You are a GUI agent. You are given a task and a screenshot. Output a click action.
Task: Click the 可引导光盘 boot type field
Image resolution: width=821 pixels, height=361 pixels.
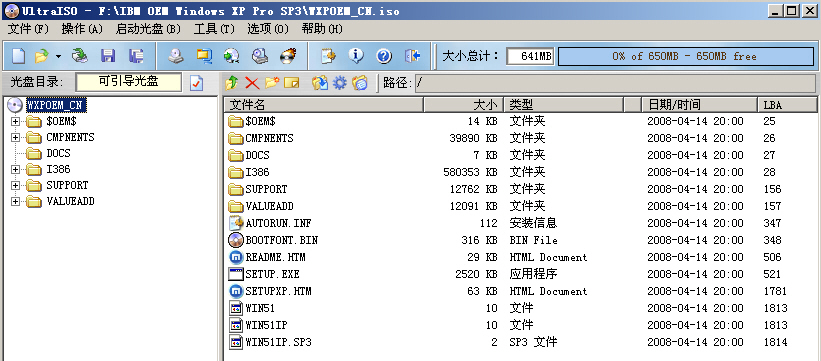click(129, 82)
